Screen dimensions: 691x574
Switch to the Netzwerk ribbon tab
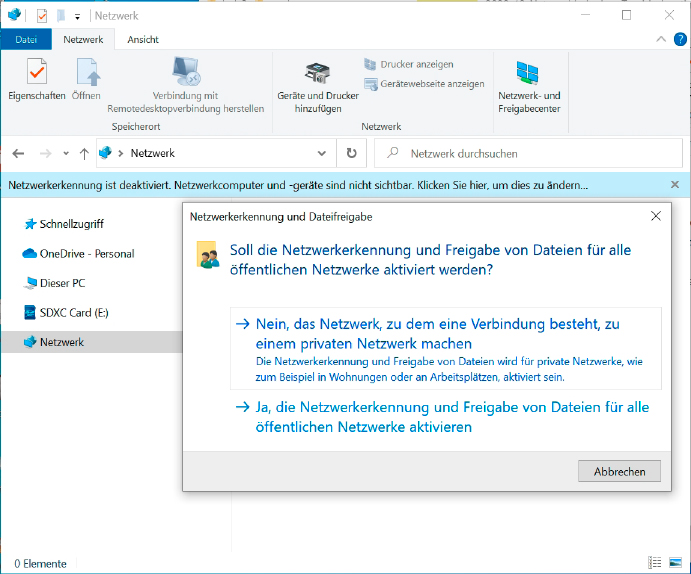click(x=83, y=40)
